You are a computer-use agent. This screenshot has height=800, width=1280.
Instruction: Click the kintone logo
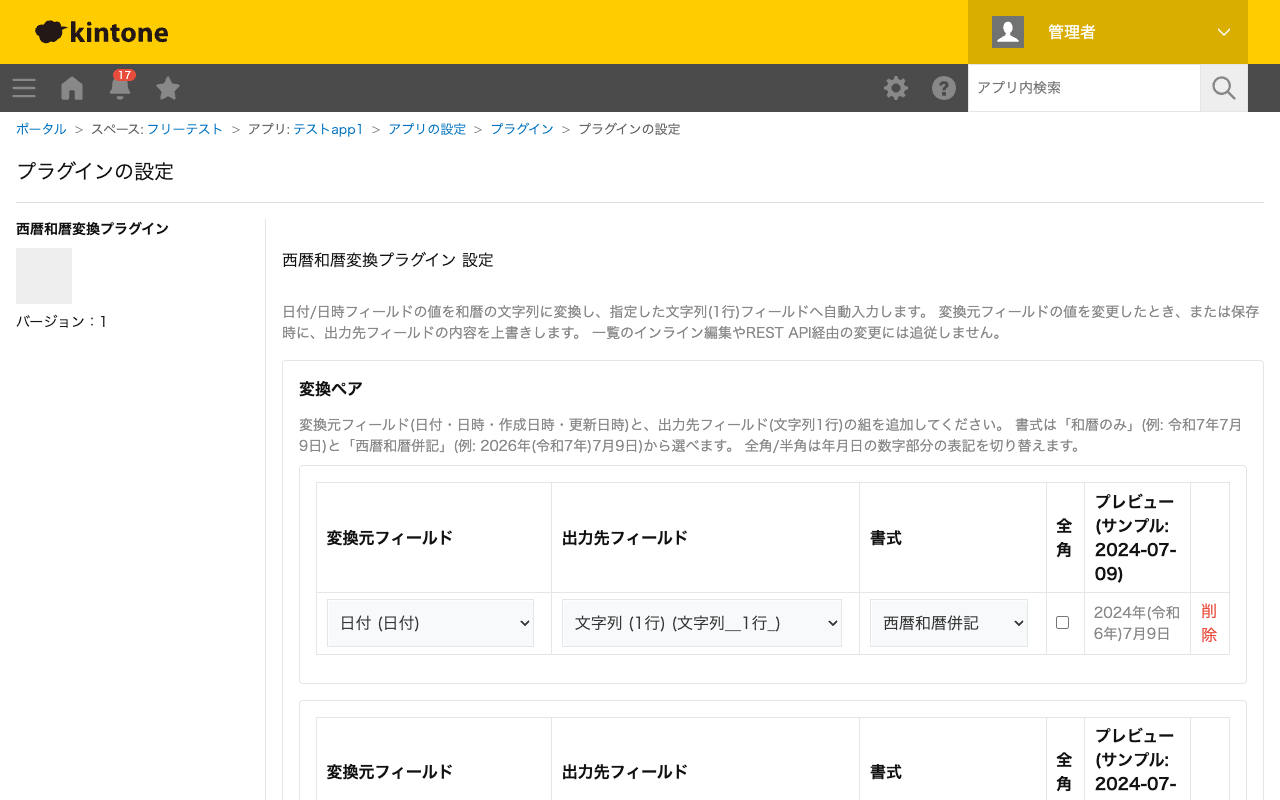point(101,32)
